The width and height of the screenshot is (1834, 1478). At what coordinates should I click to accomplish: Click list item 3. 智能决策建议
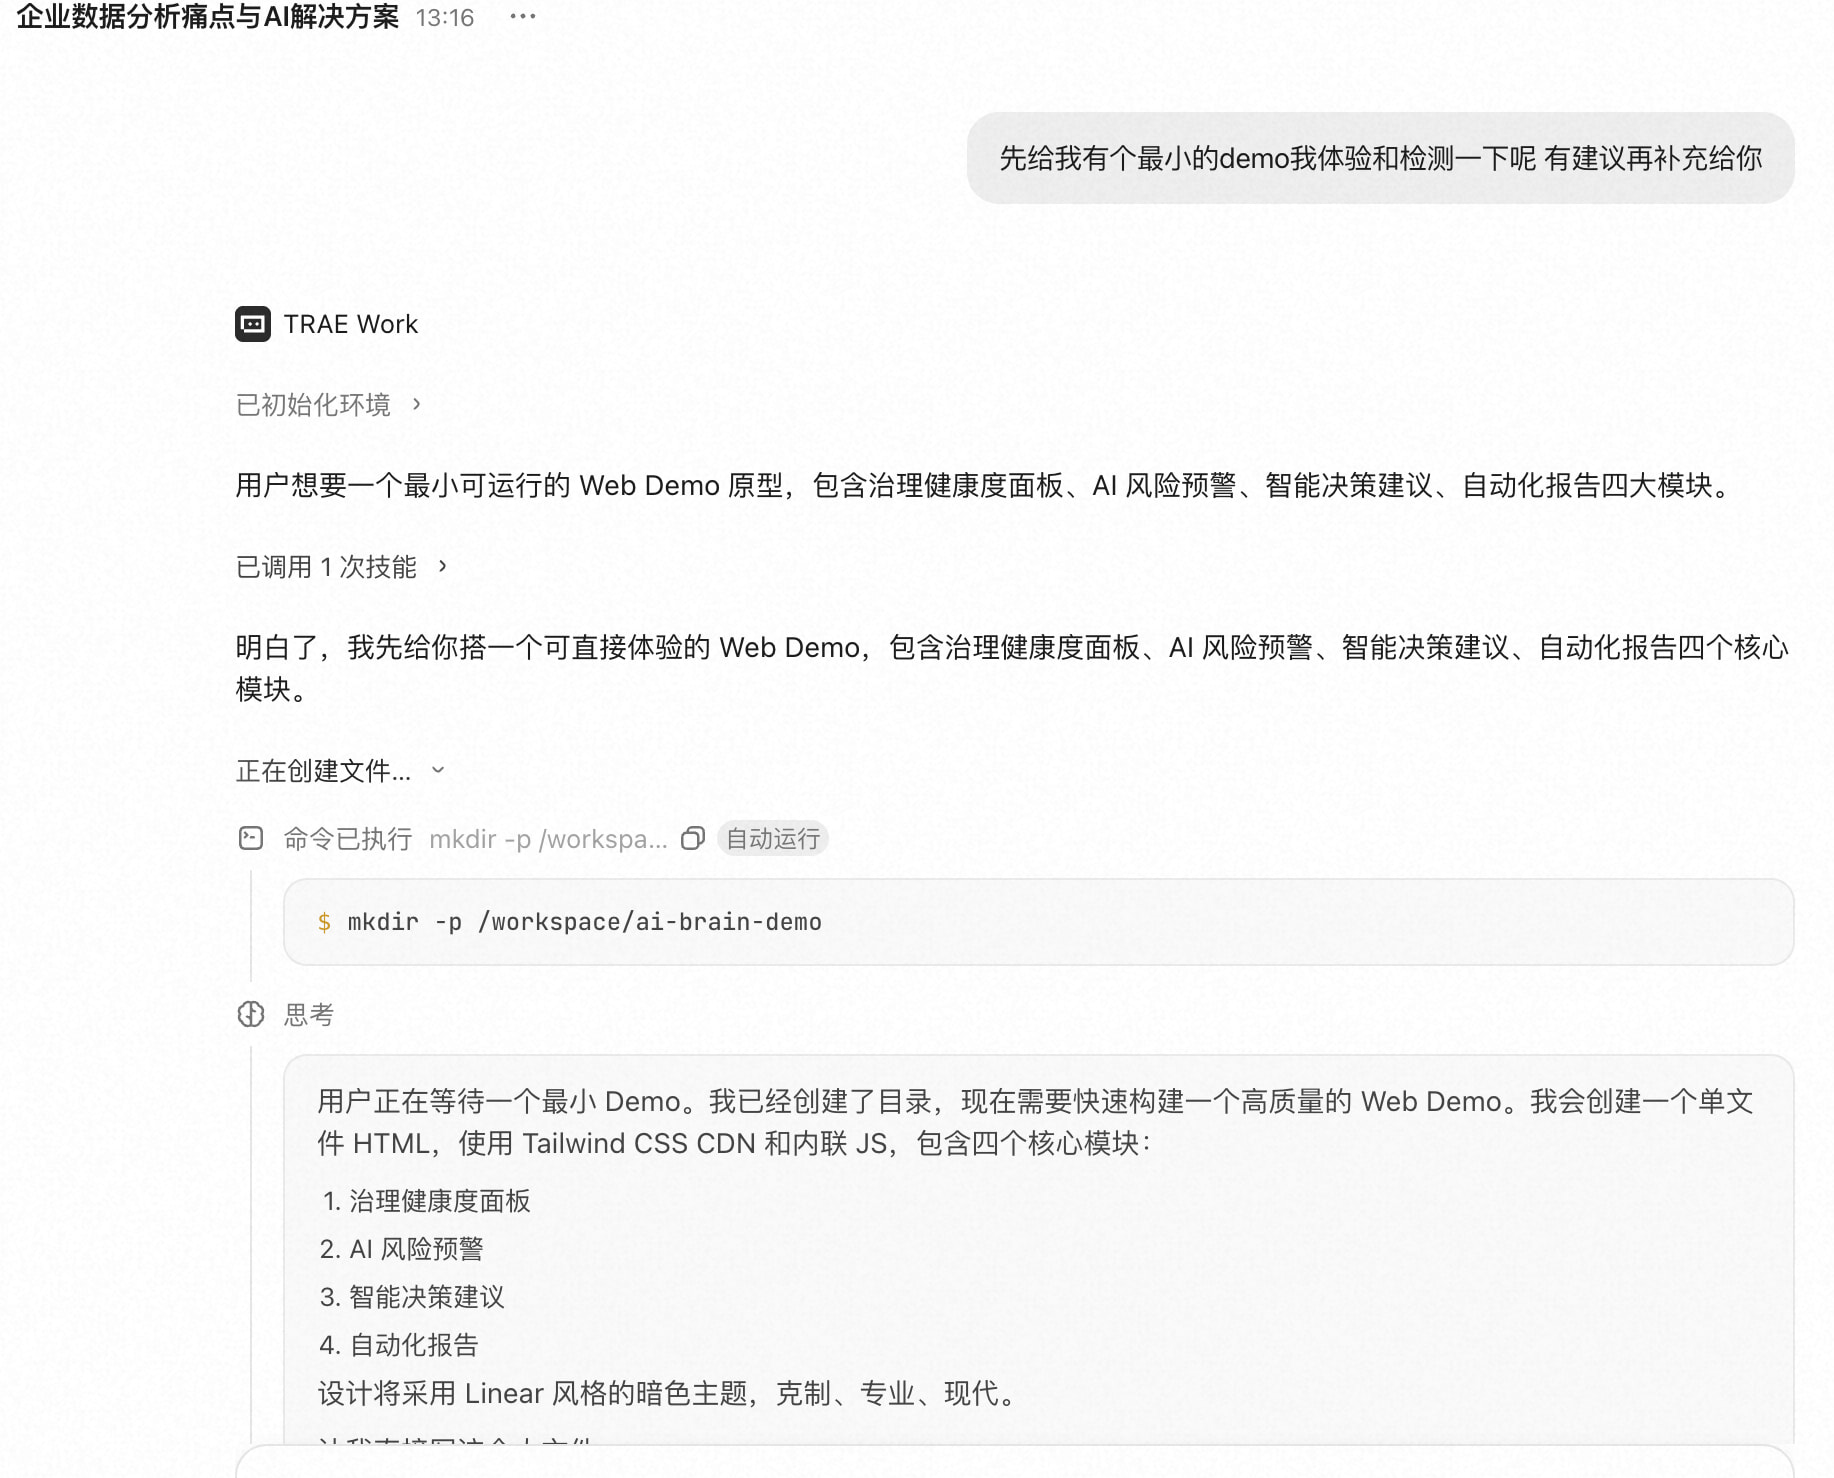412,1297
